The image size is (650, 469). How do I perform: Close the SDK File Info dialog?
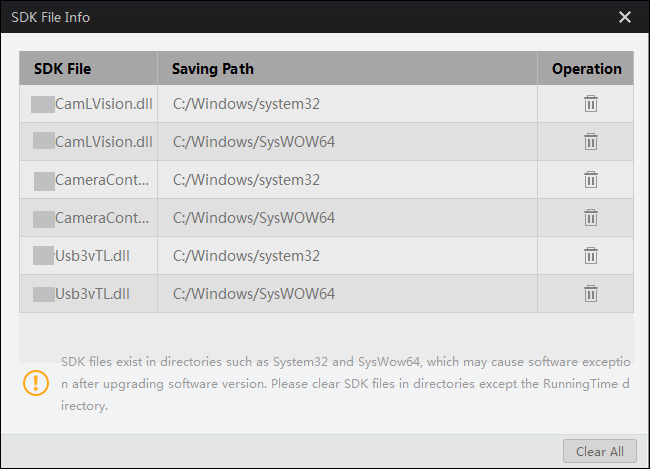click(x=625, y=17)
